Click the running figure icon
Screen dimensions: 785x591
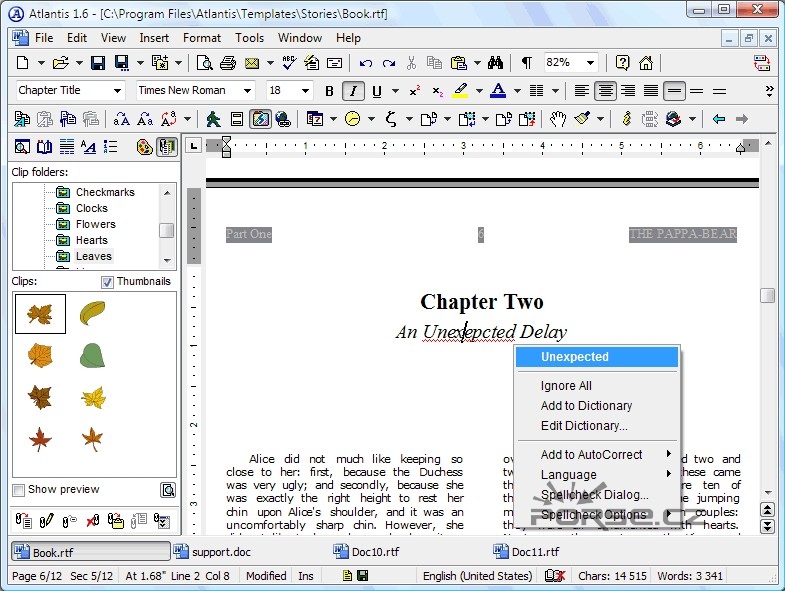[x=213, y=119]
